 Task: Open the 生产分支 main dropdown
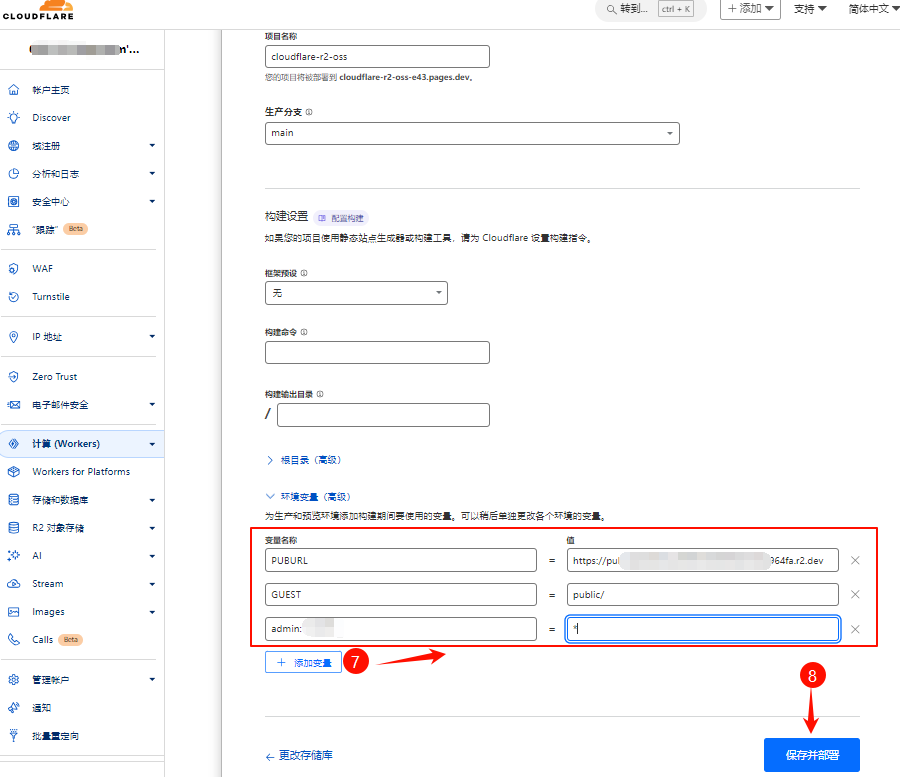pos(471,133)
